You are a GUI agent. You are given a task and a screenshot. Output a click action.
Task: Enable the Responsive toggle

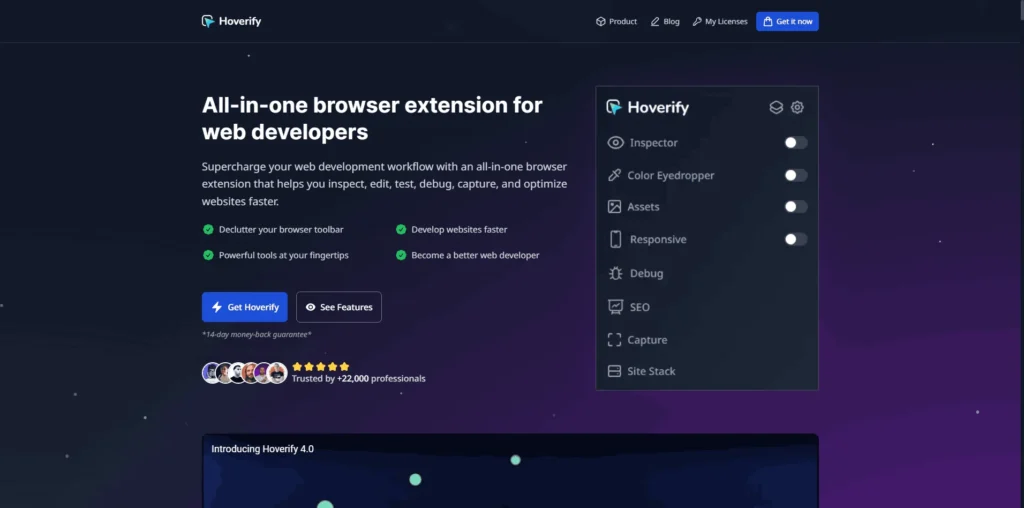click(x=795, y=239)
